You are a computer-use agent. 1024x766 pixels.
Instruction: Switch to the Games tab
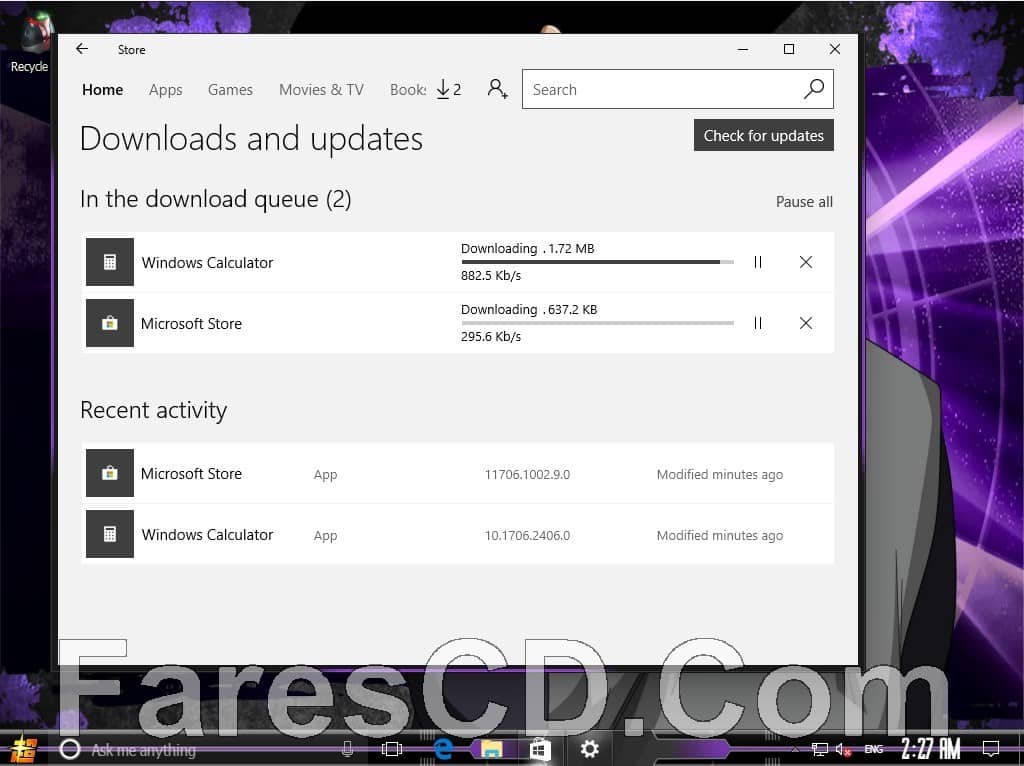pyautogui.click(x=230, y=89)
